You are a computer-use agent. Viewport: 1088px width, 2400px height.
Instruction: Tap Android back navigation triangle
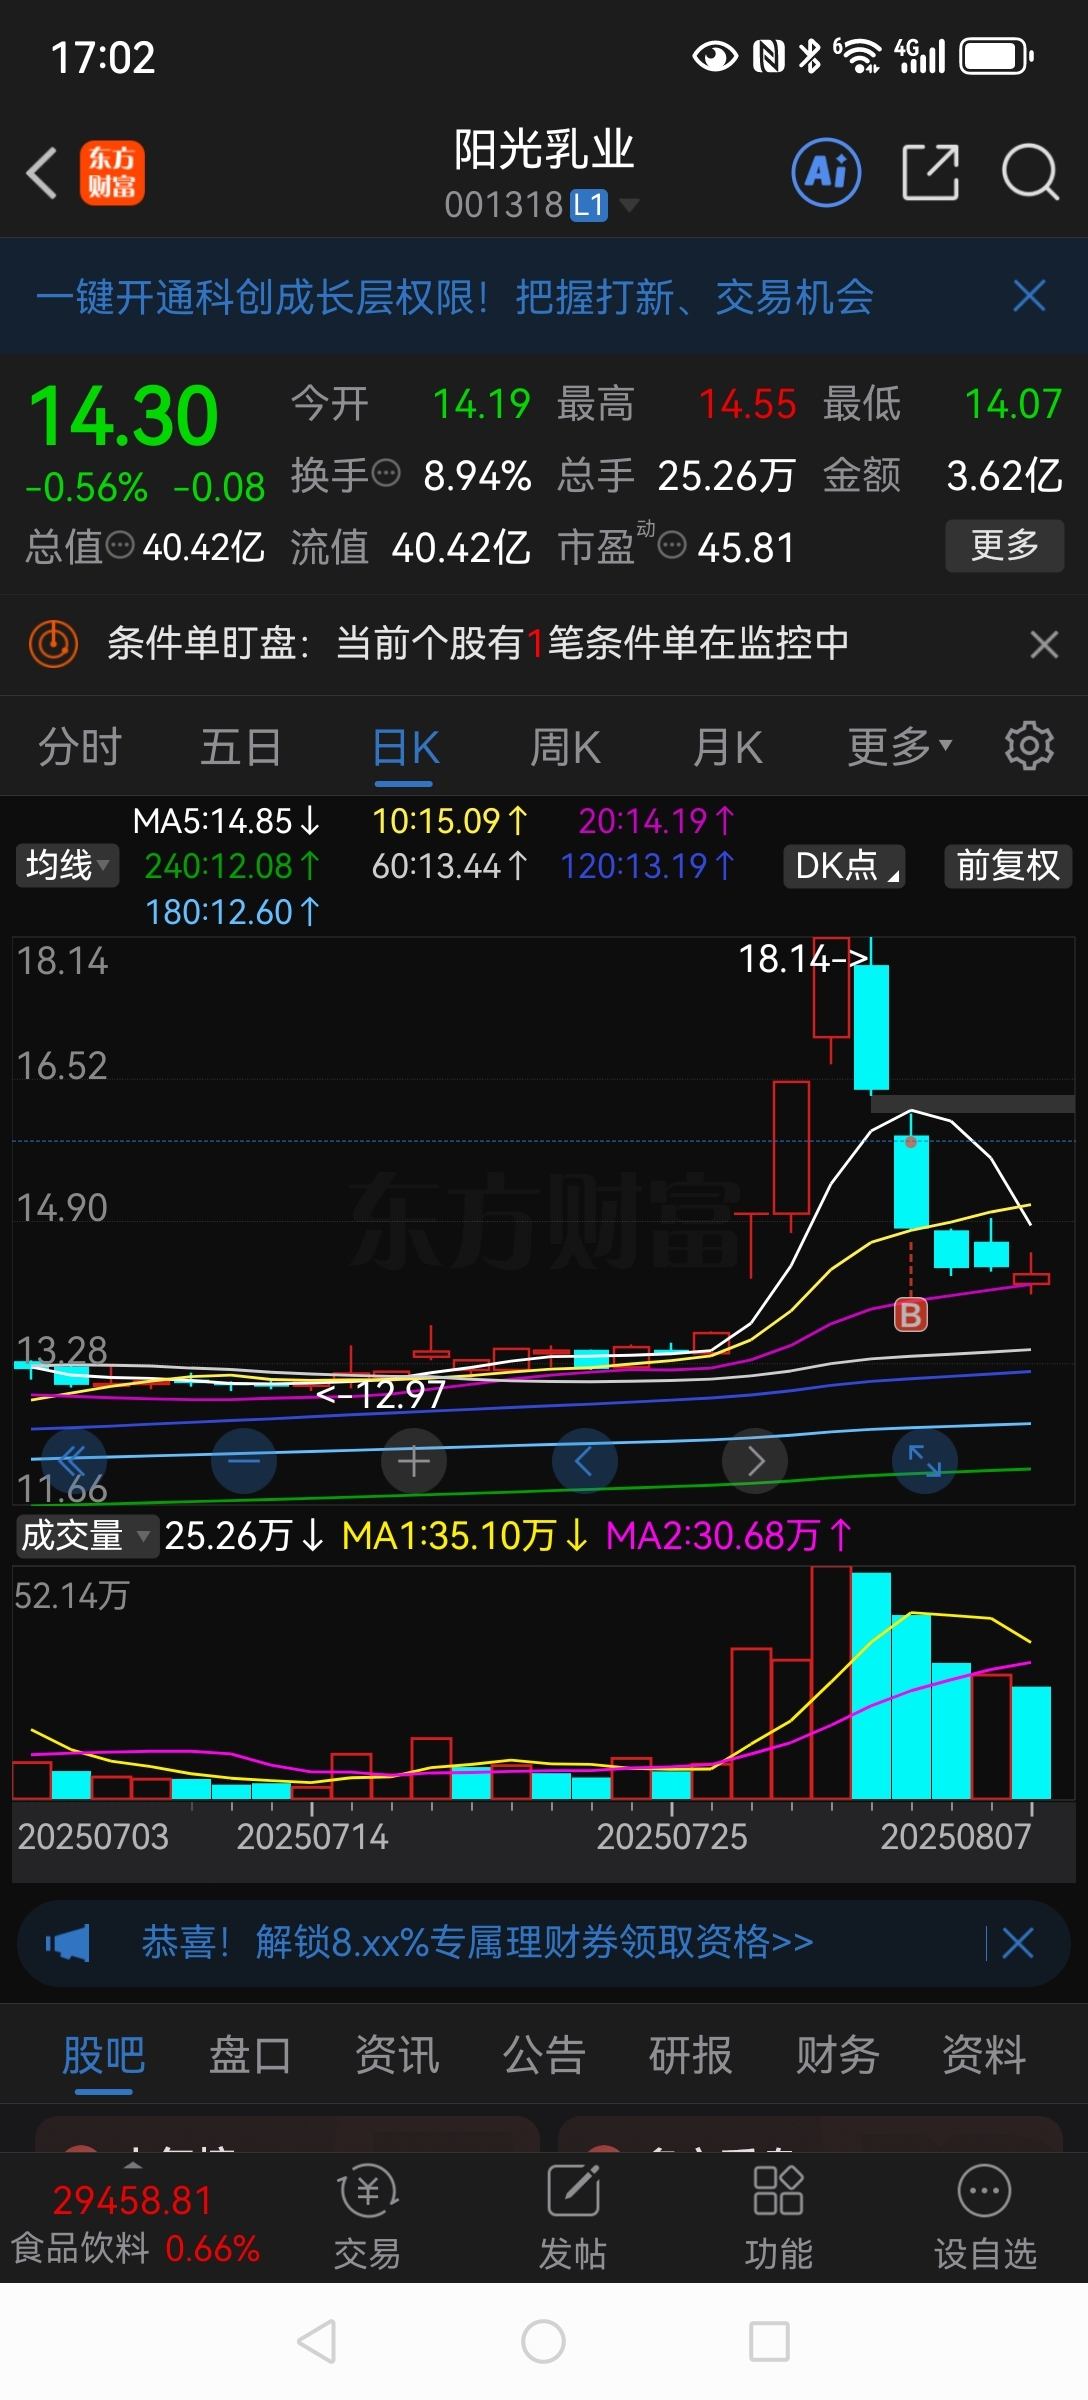click(x=317, y=2341)
